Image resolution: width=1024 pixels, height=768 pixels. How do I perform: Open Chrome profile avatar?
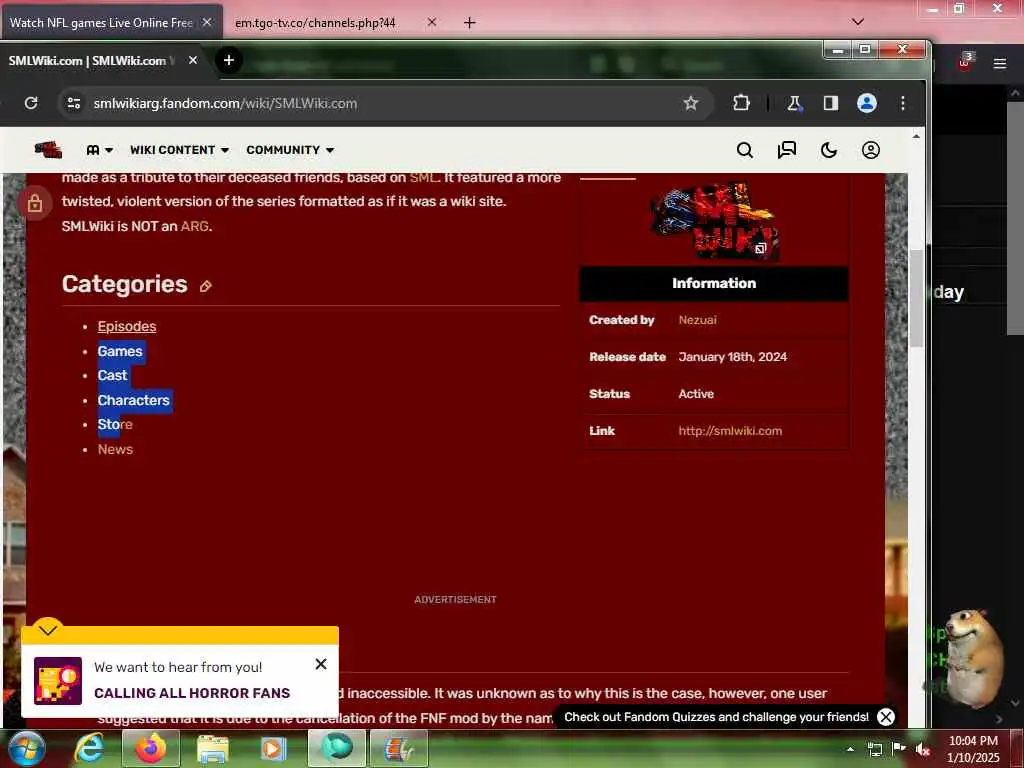tap(867, 103)
